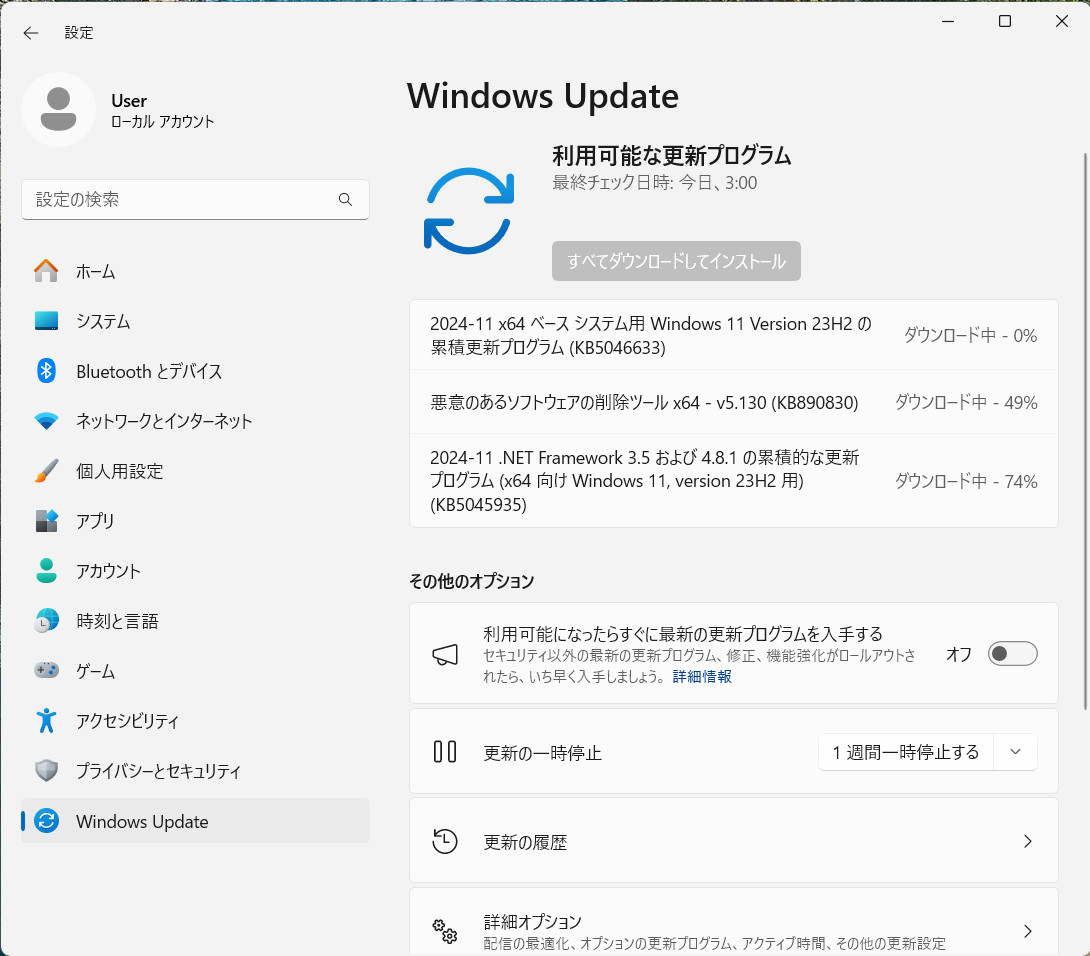Click the KB5046633 cumulative update row

pyautogui.click(x=734, y=335)
